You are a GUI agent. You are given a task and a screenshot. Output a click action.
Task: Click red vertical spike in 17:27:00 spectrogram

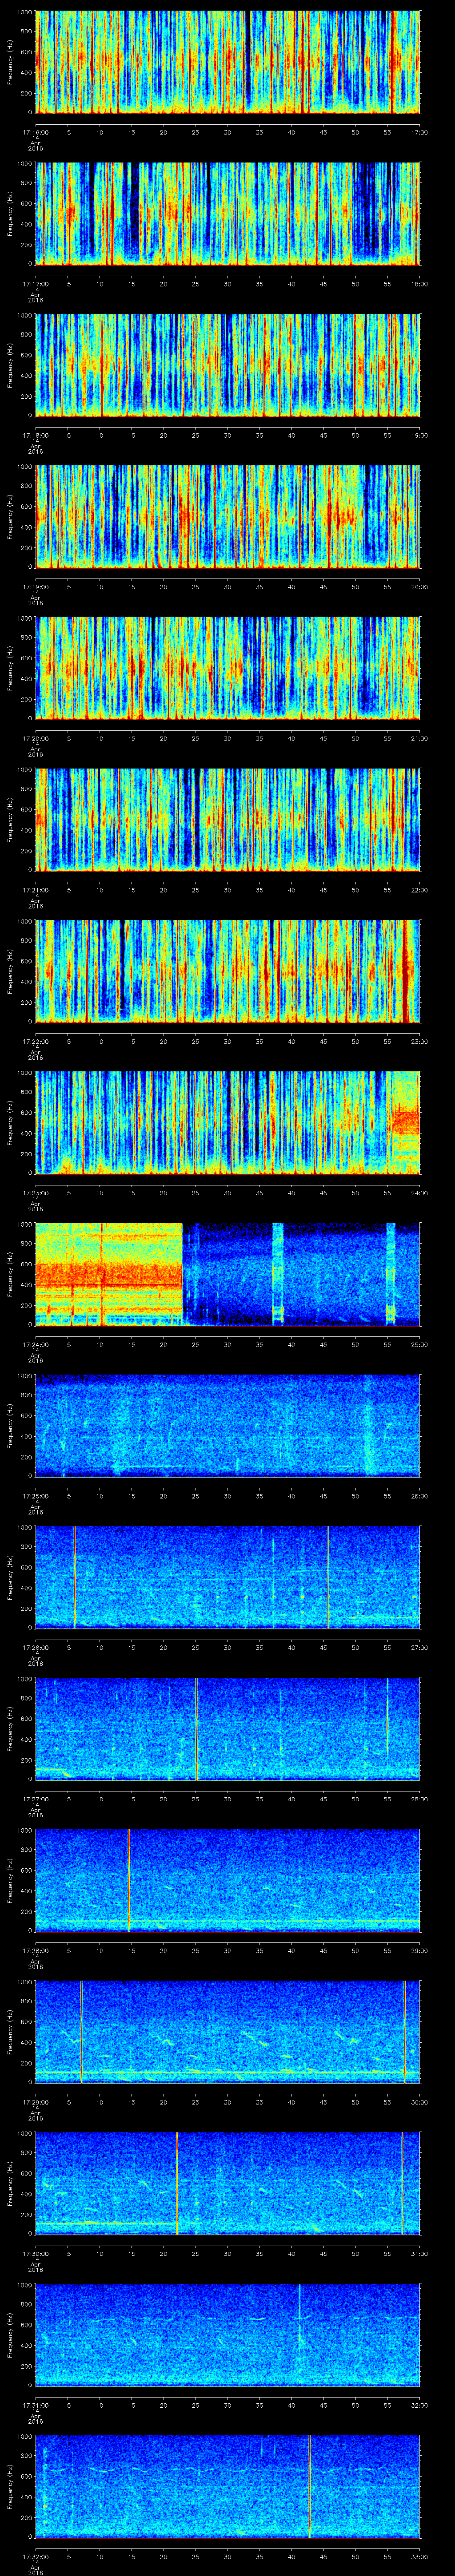point(196,1728)
